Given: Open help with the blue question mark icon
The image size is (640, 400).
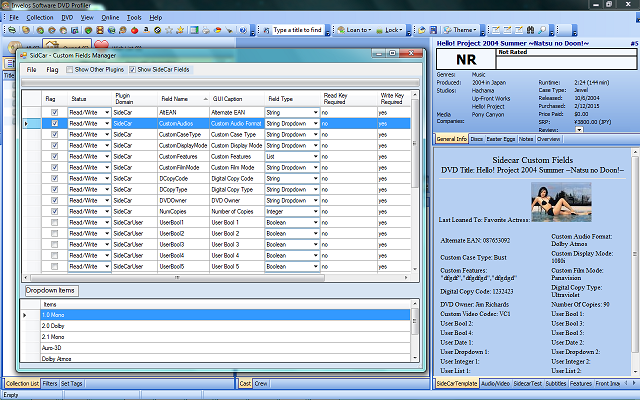Looking at the screenshot, I should [x=243, y=30].
